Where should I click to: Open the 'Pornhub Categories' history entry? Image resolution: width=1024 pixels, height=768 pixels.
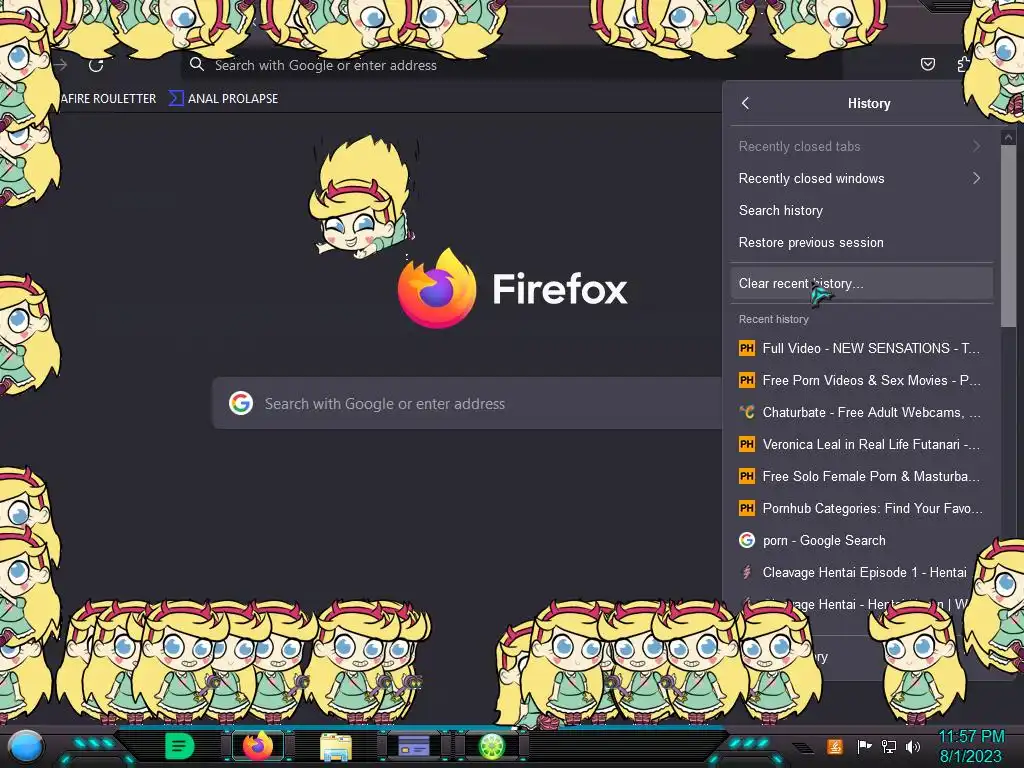(861, 508)
